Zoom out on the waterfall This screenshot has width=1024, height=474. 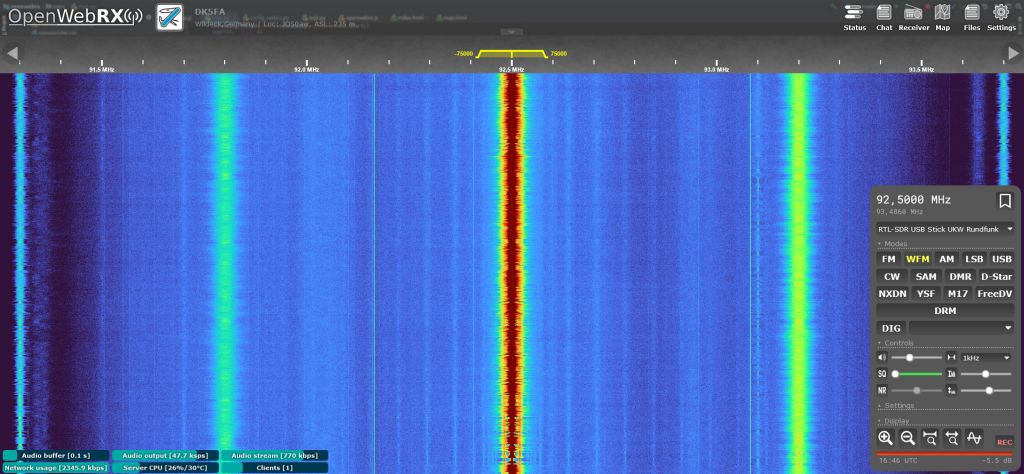(908, 438)
